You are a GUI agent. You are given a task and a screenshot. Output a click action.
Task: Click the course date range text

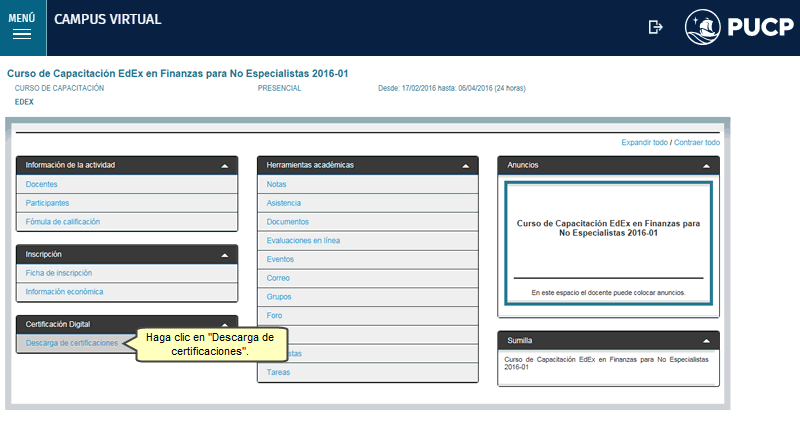[452, 88]
